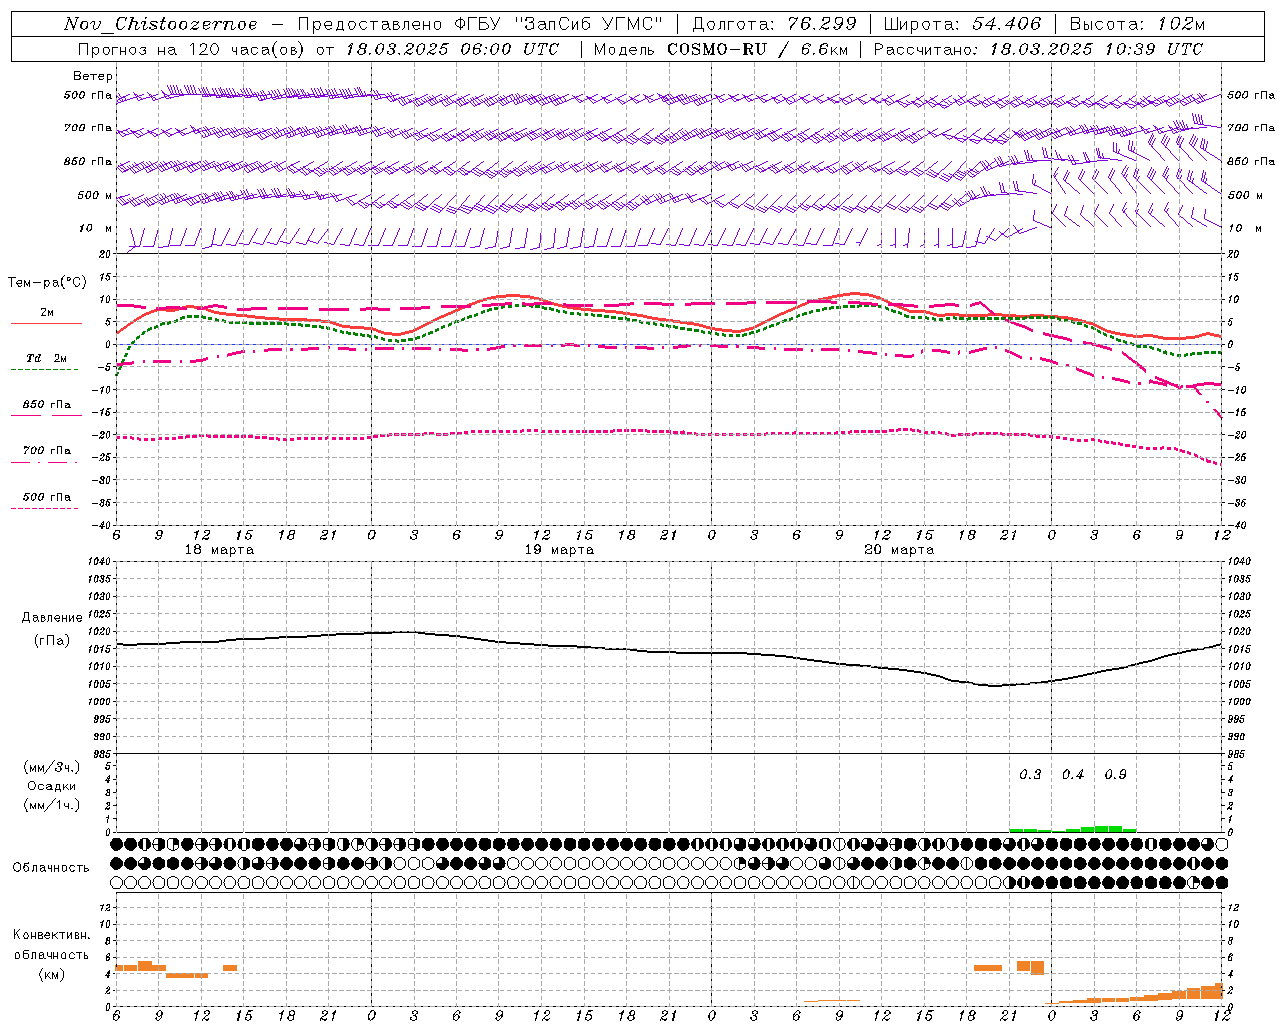
Task: Click the "(гПа)" unit under Давление
Action: [52, 640]
